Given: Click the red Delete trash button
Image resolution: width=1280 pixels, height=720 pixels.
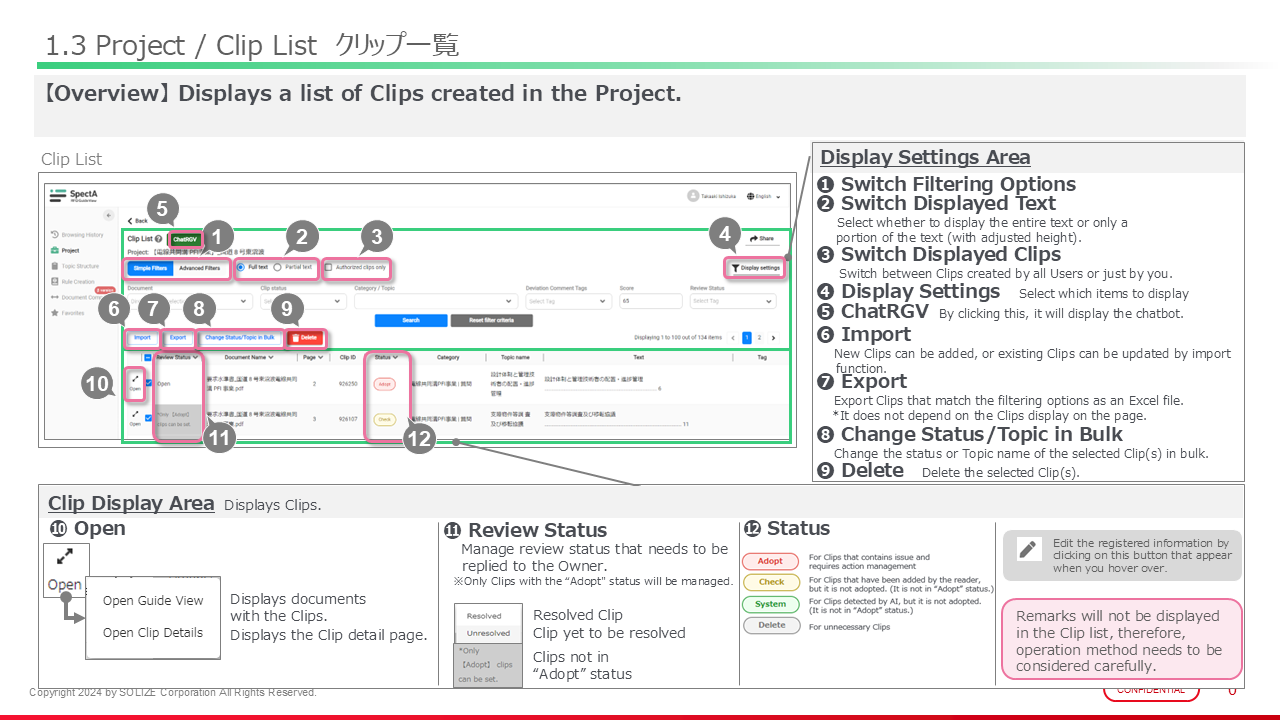Looking at the screenshot, I should (304, 338).
